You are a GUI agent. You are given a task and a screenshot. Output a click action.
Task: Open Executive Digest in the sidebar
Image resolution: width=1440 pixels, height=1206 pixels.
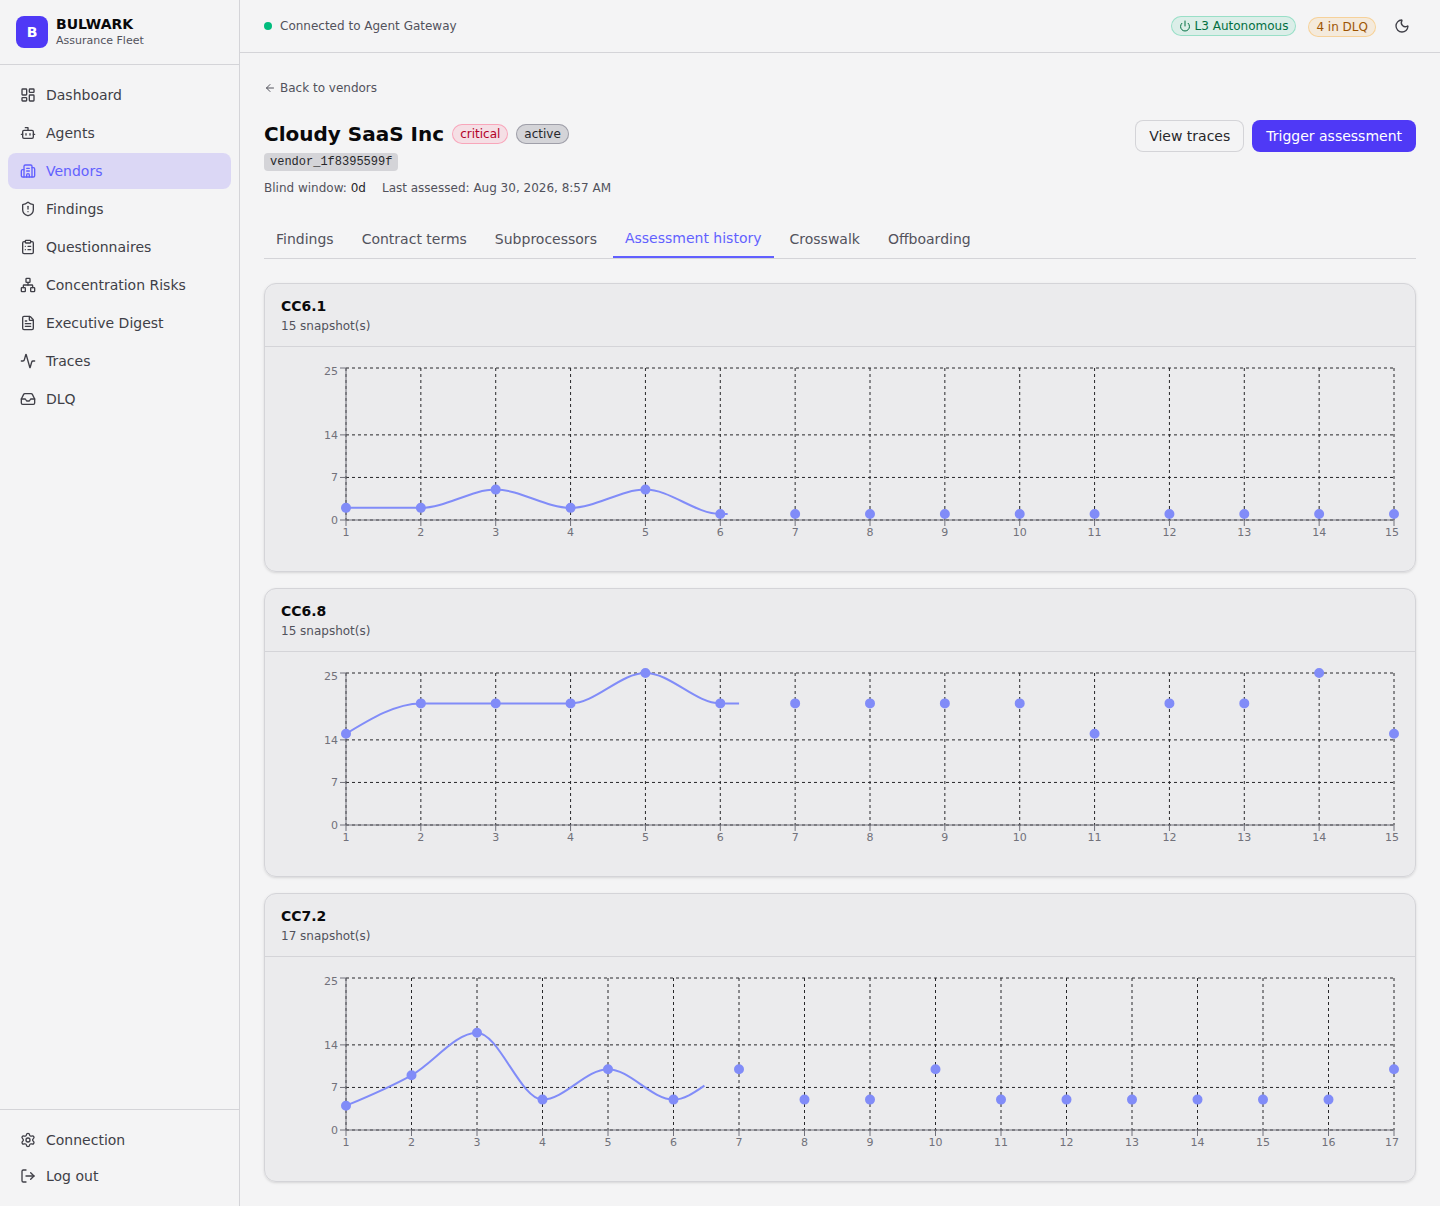tap(119, 323)
